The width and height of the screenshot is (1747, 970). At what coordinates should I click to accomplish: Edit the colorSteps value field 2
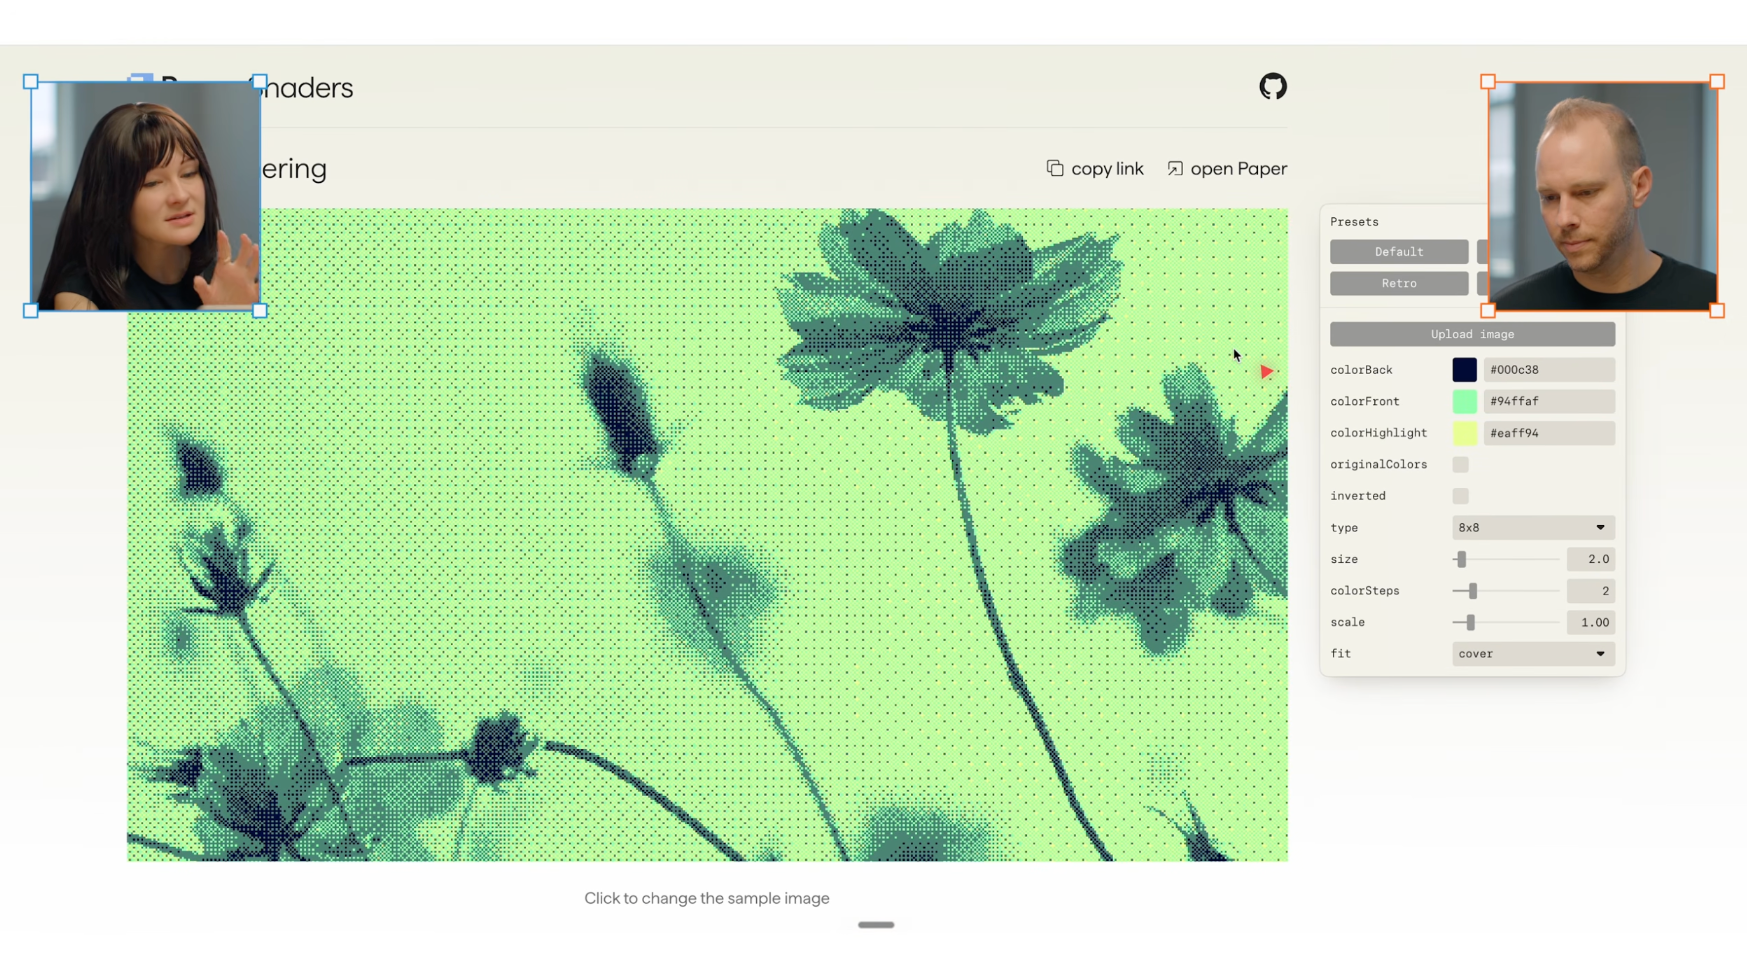click(1591, 591)
